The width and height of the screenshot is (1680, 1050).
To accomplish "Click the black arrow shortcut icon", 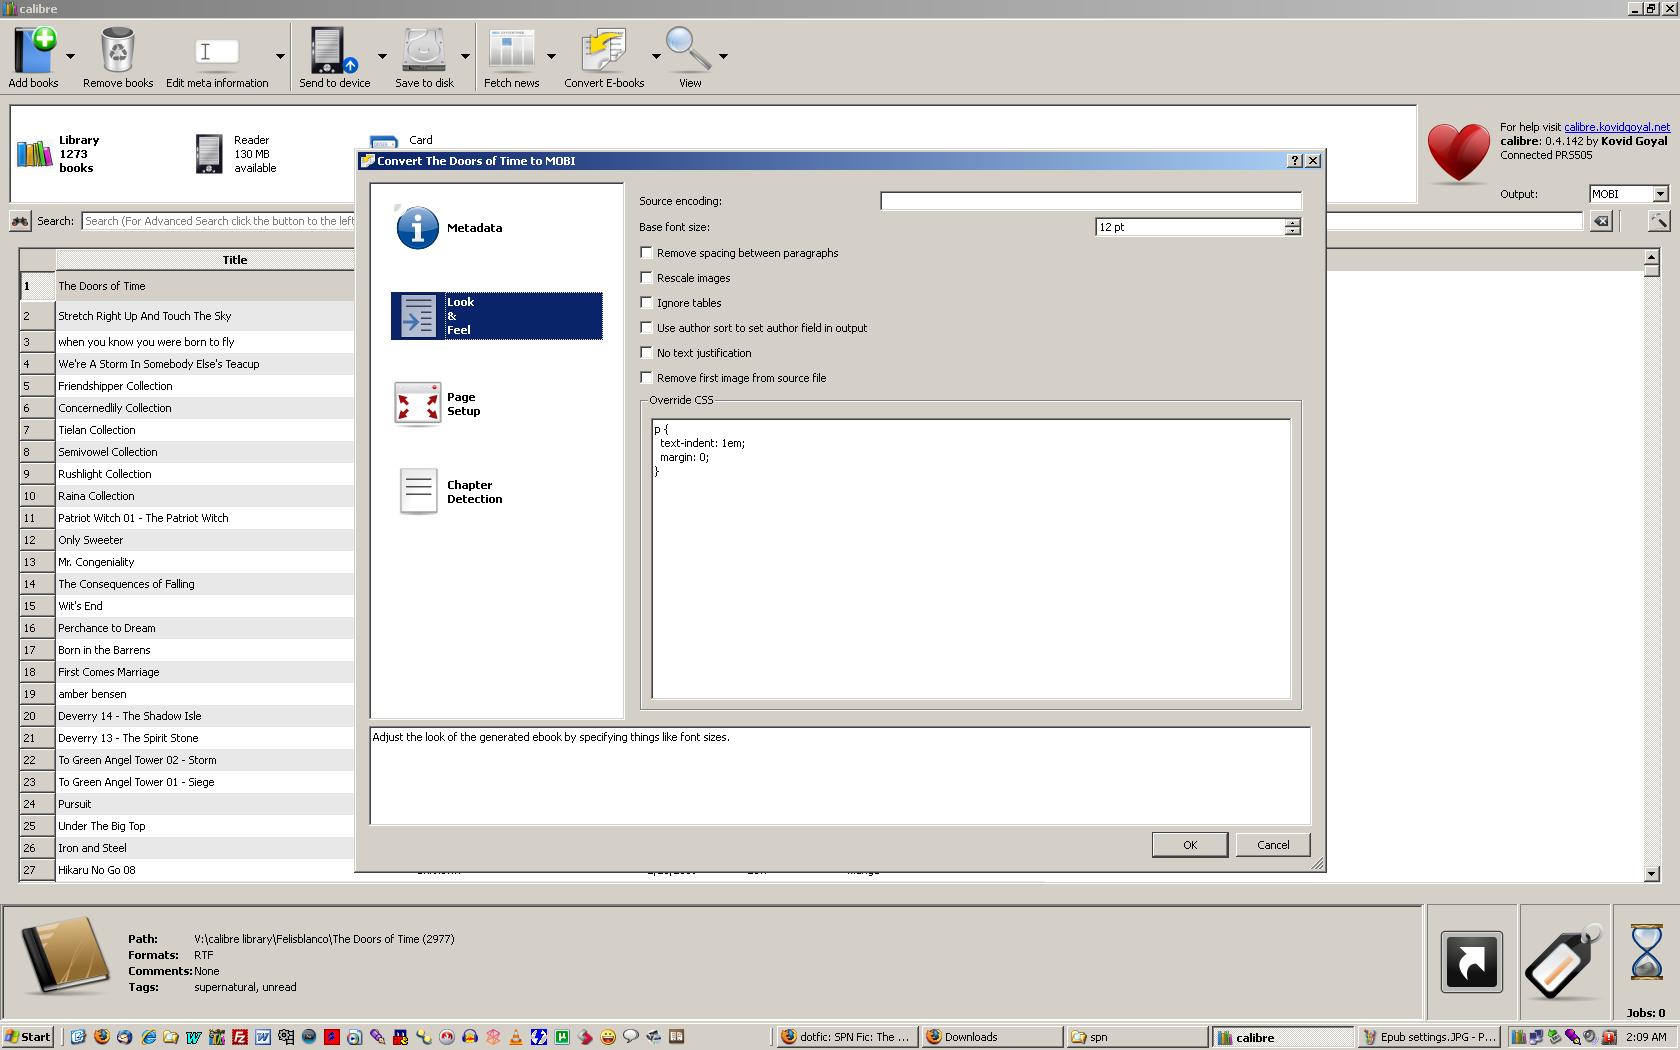I will click(1471, 962).
